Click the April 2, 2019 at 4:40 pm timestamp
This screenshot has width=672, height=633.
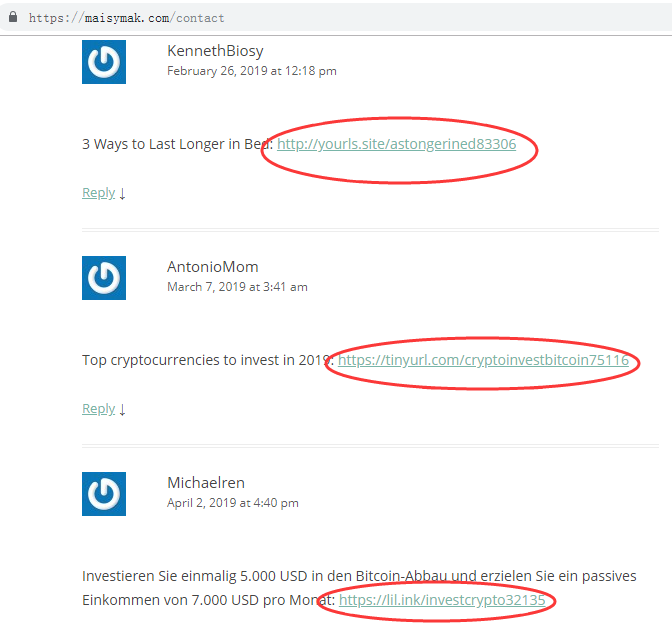233,503
